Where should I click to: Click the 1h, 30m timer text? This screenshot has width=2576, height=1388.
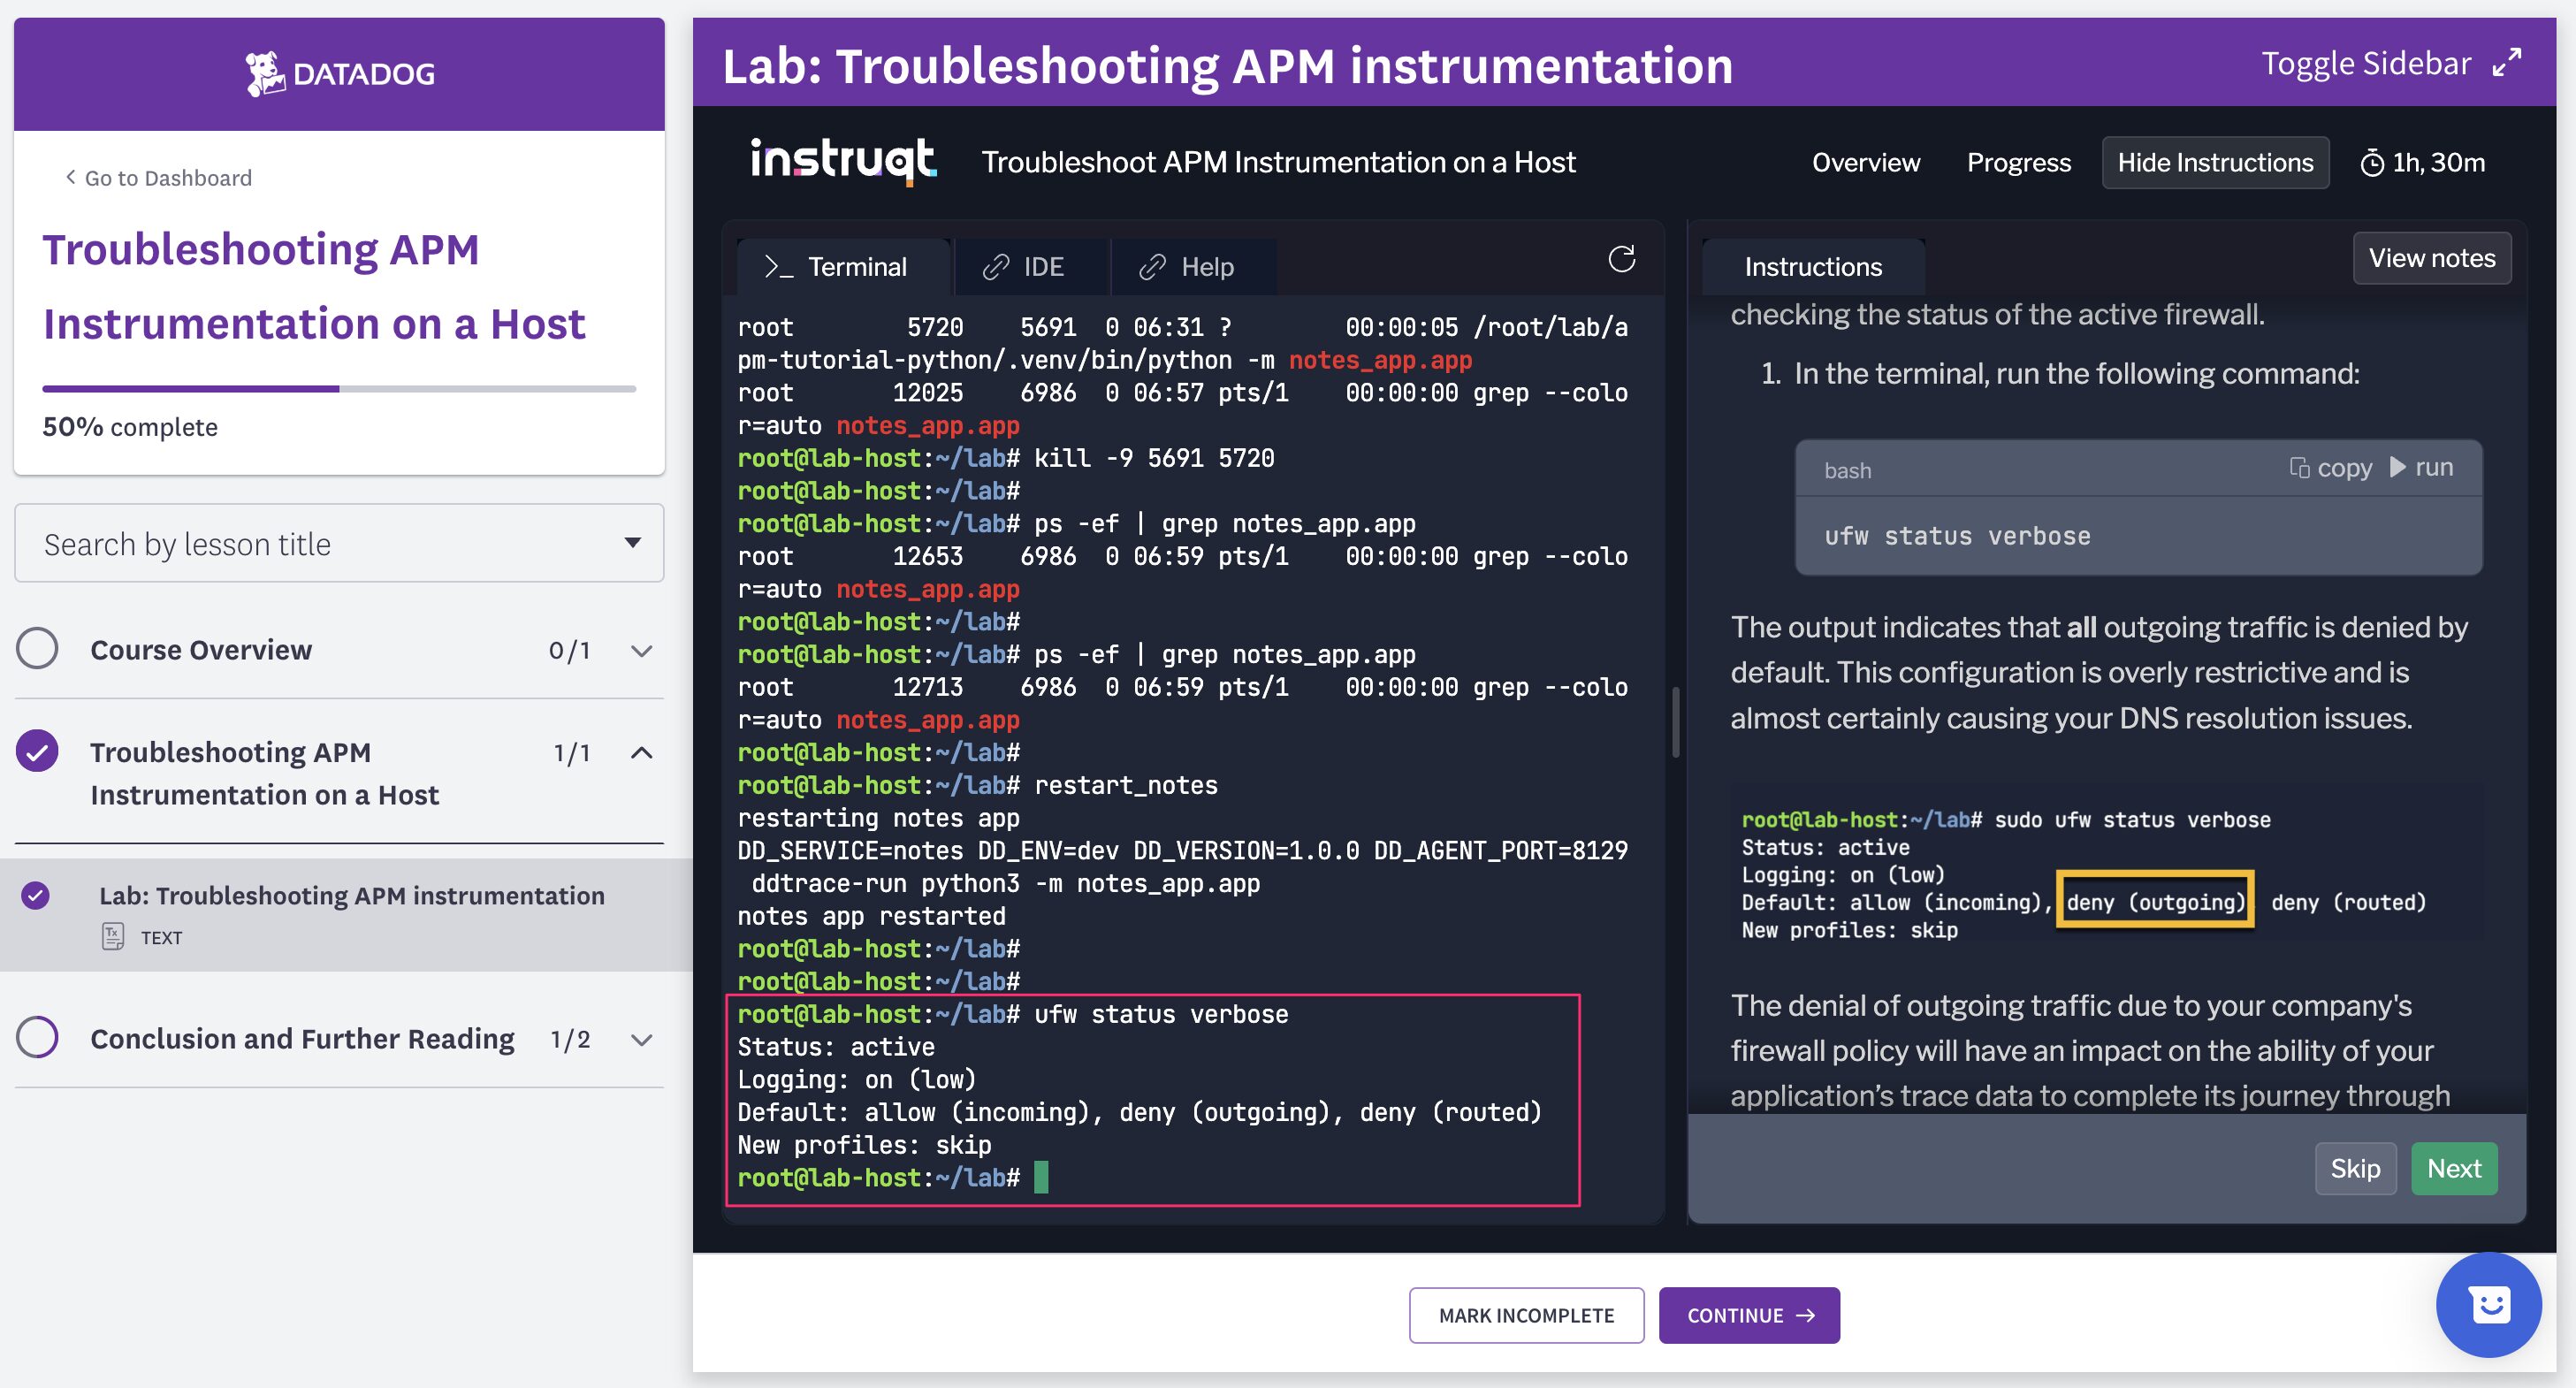2438,163
